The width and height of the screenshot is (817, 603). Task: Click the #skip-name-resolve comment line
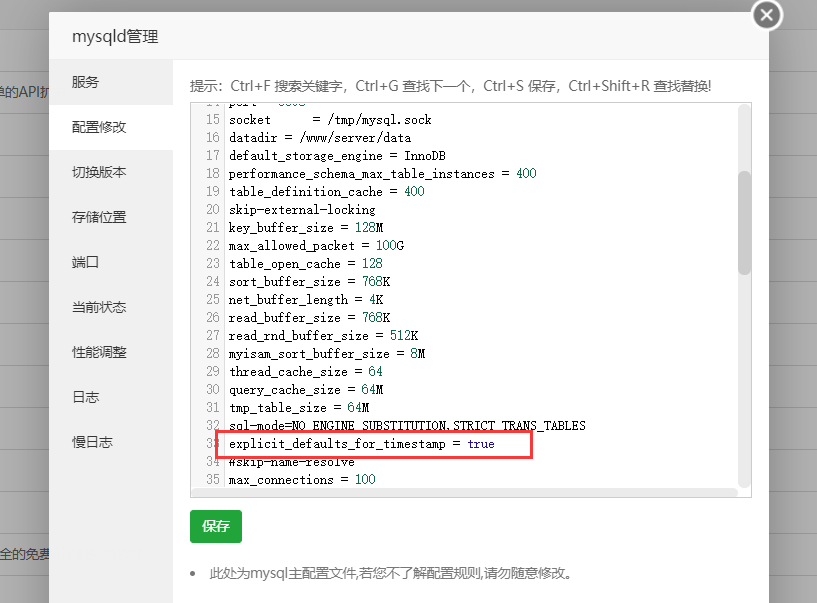click(292, 462)
